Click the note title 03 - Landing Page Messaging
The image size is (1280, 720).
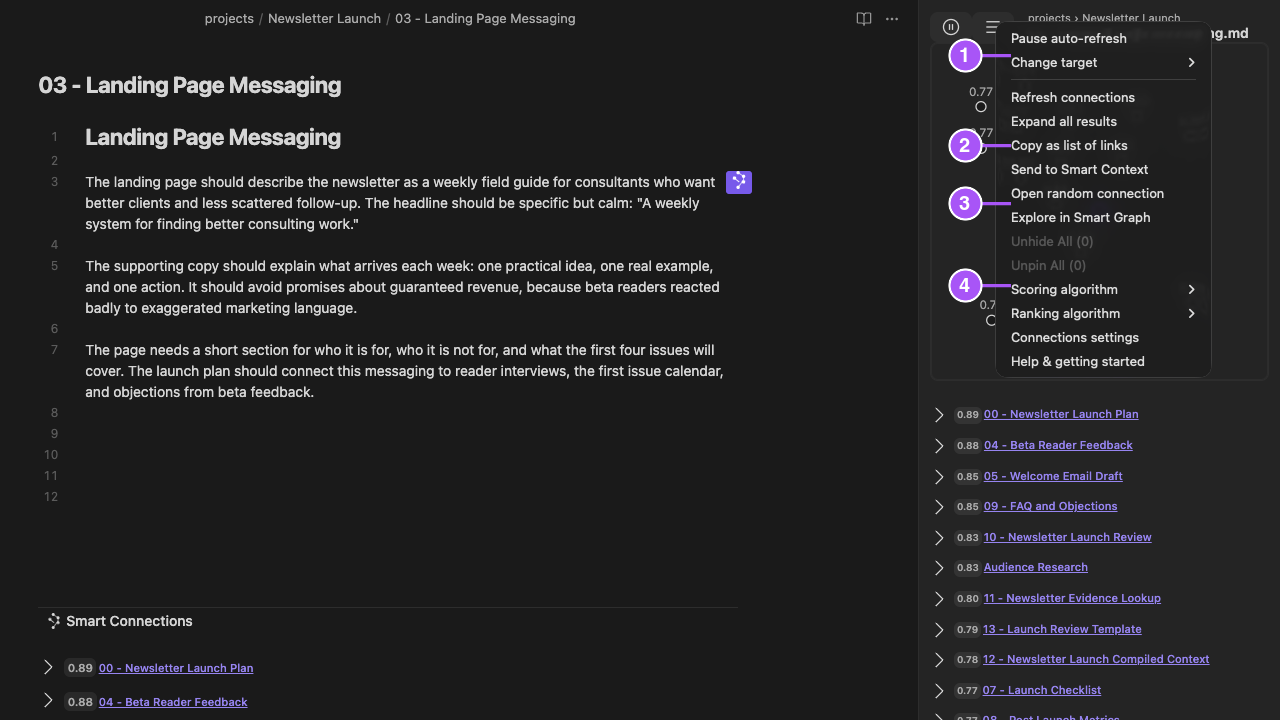coord(190,85)
